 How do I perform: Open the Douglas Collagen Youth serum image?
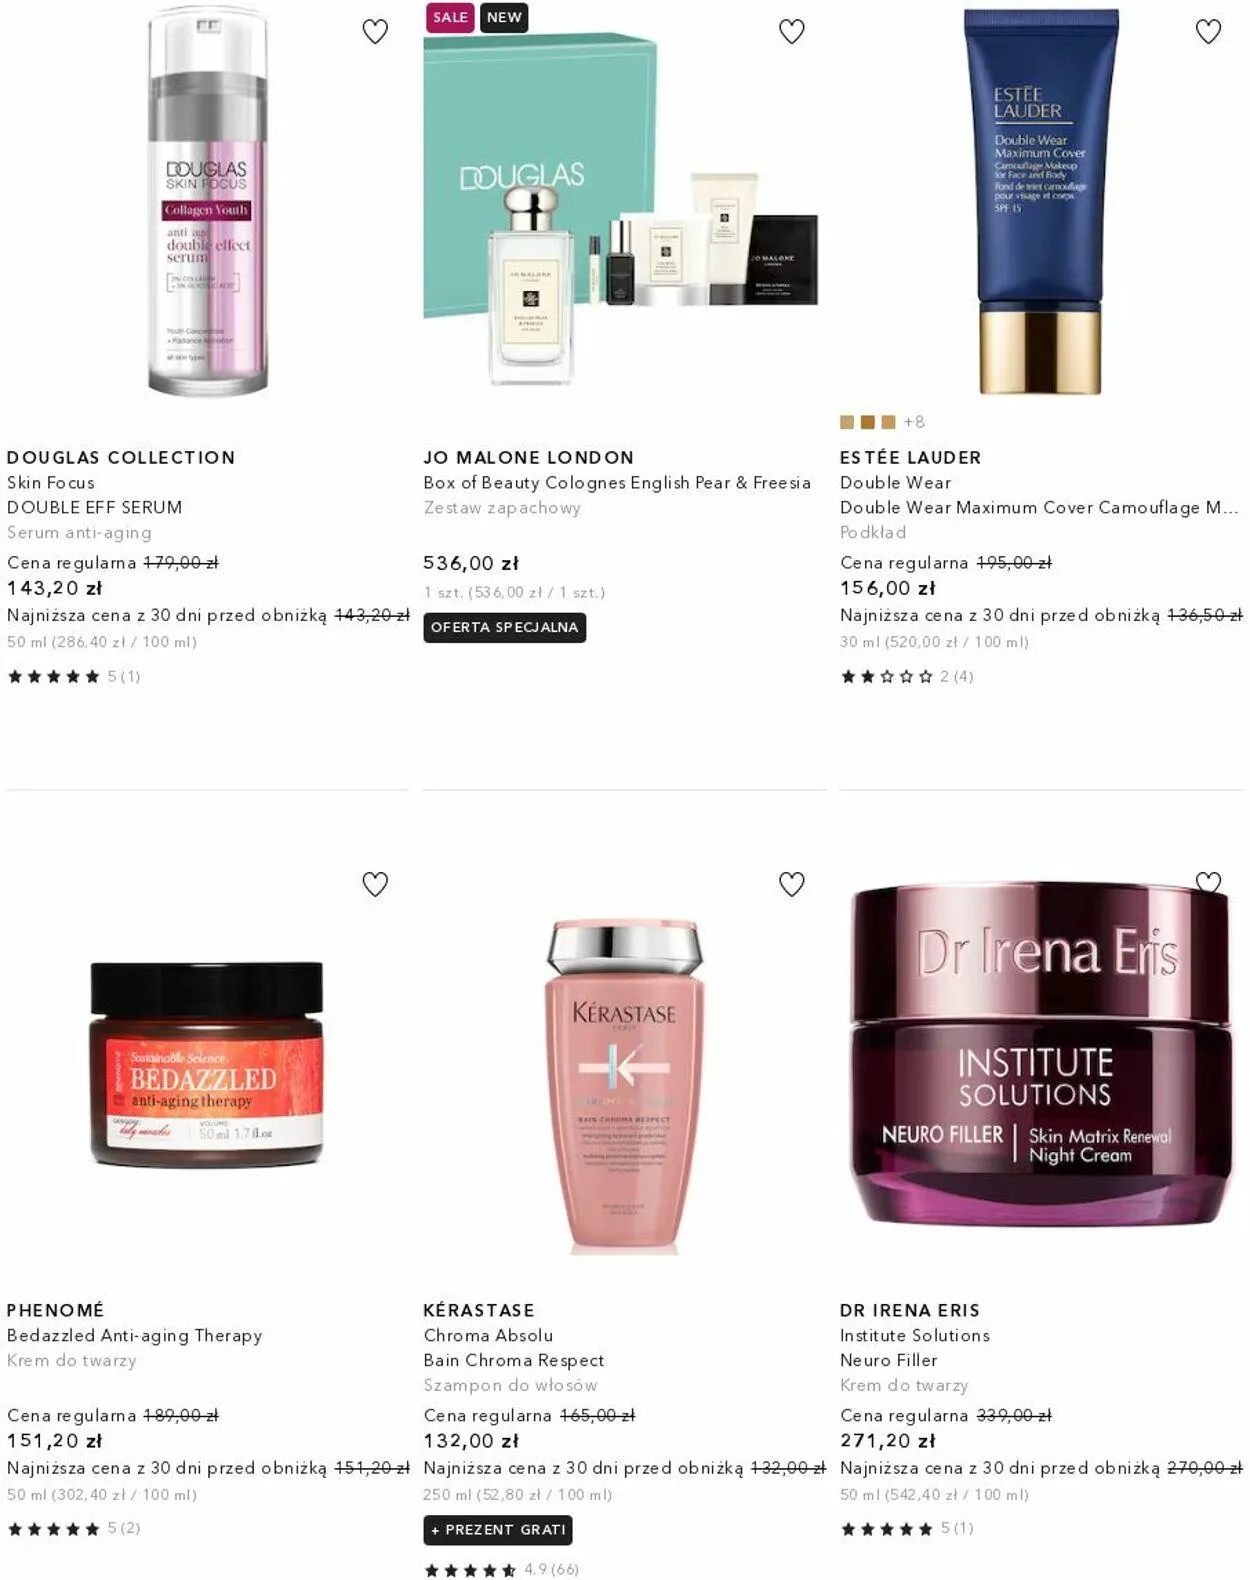[x=208, y=200]
